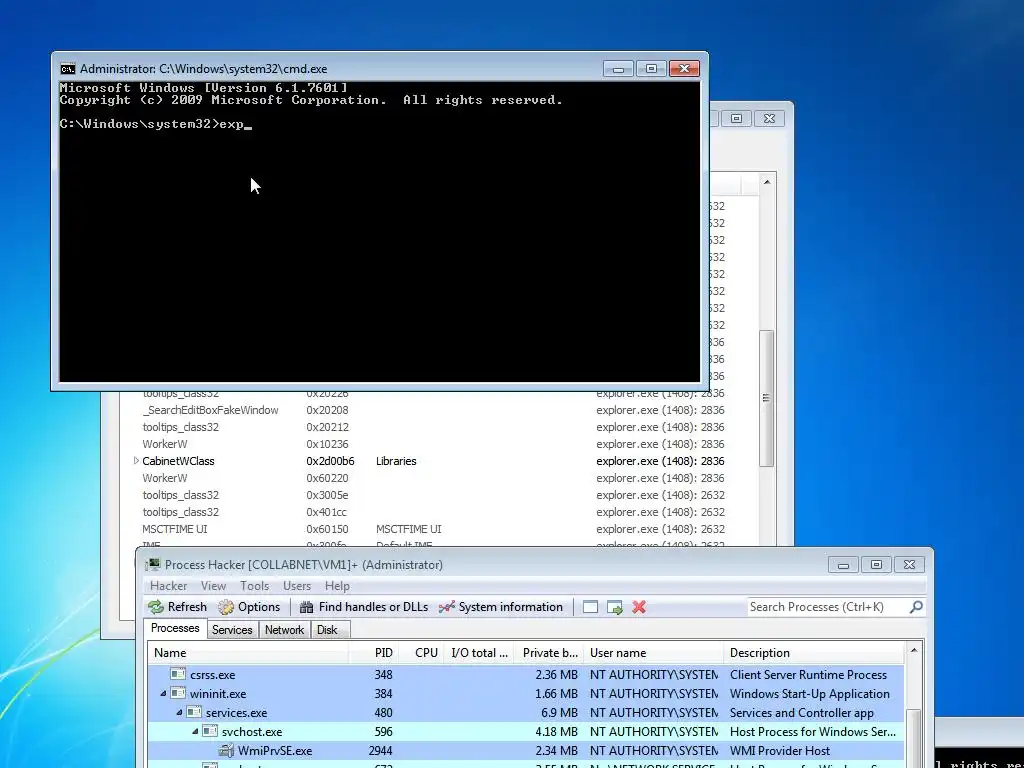Click PID 2944 cell
Image resolution: width=1024 pixels, height=768 pixels.
pos(380,751)
